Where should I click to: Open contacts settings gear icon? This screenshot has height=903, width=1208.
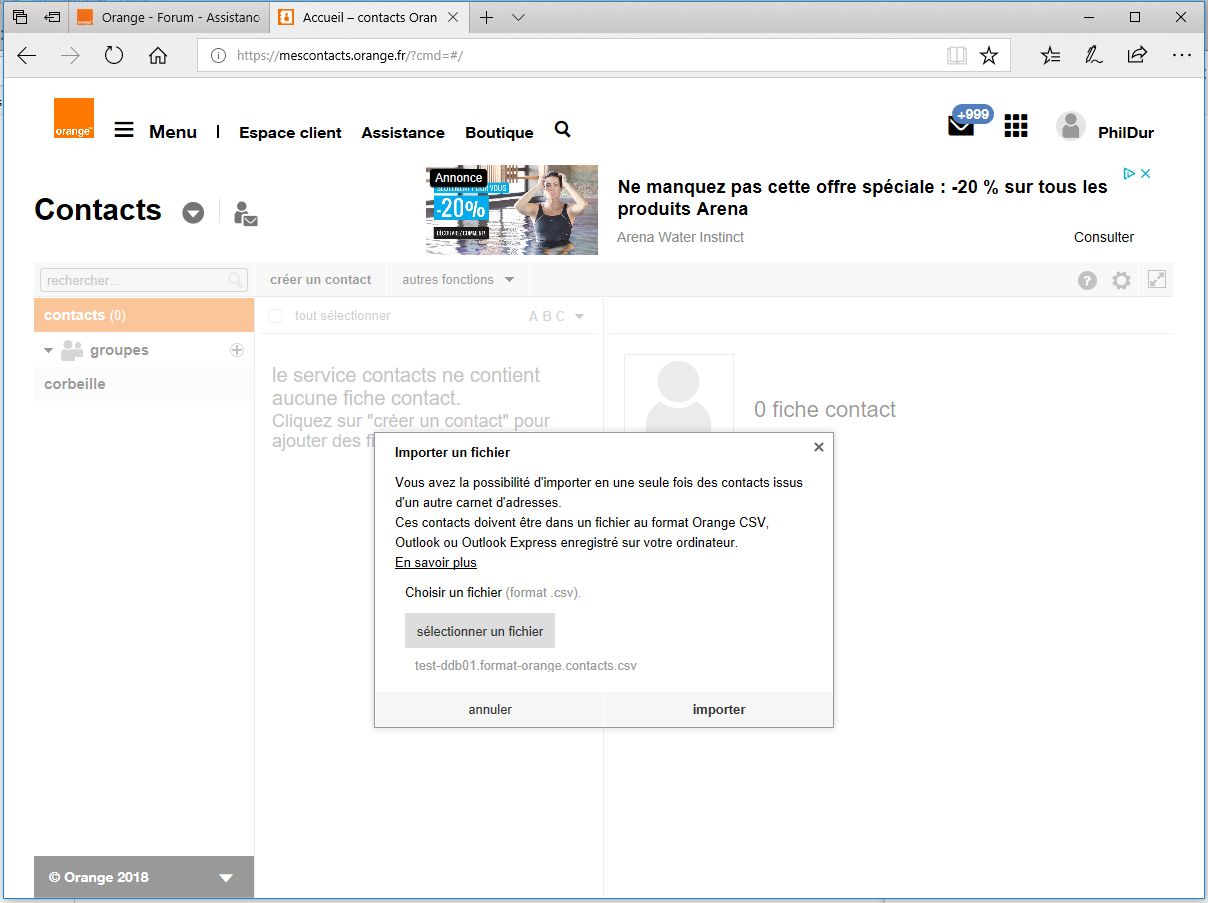[1121, 281]
